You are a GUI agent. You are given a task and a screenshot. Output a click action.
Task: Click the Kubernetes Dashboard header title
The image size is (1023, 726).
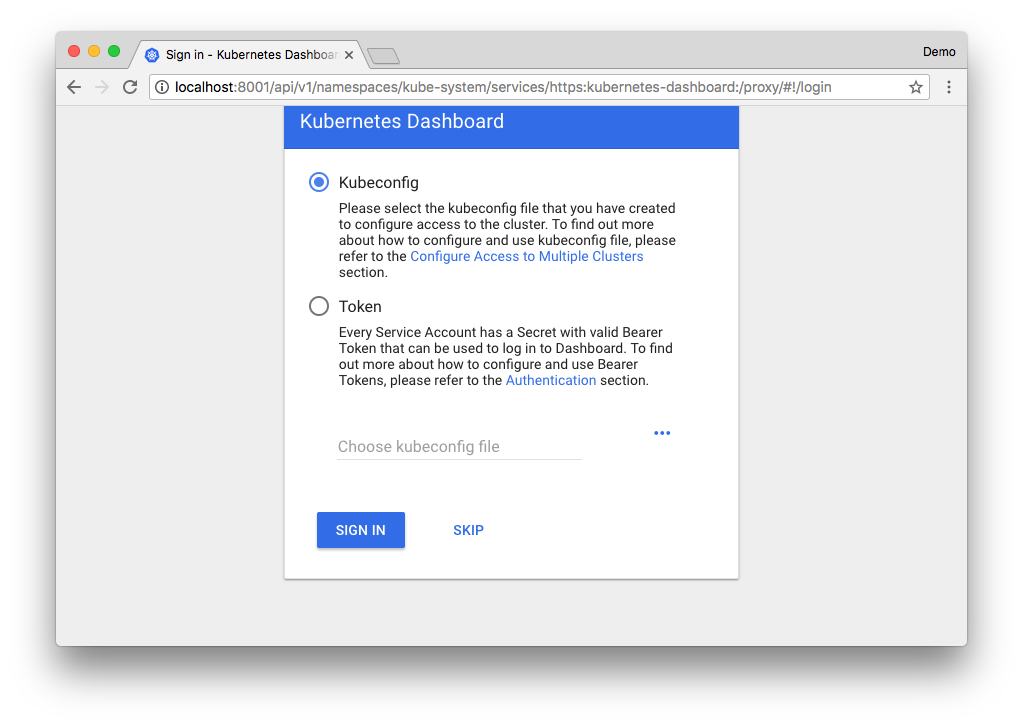[x=402, y=121]
